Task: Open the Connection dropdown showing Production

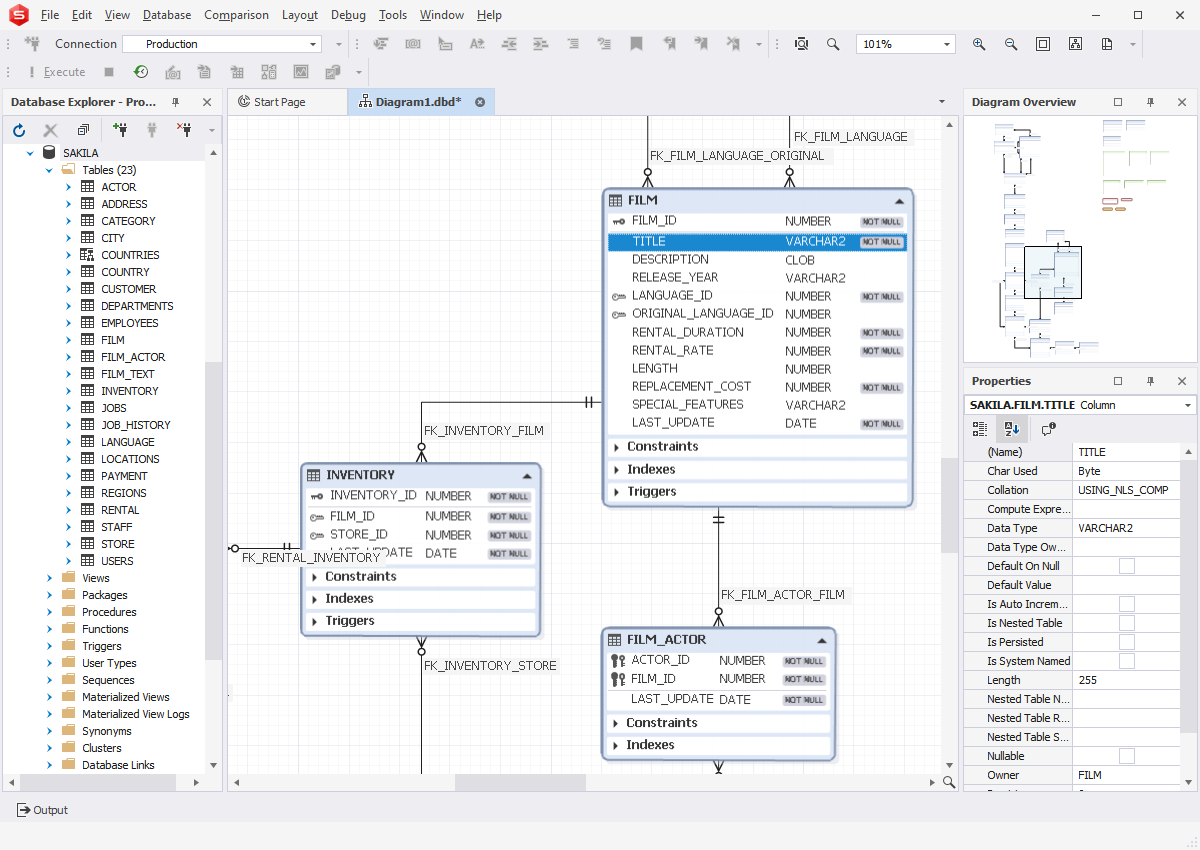Action: click(313, 44)
